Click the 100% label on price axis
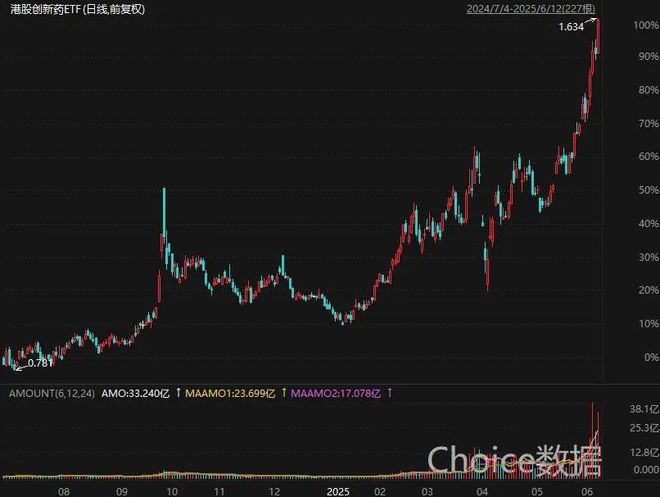 pyautogui.click(x=633, y=24)
